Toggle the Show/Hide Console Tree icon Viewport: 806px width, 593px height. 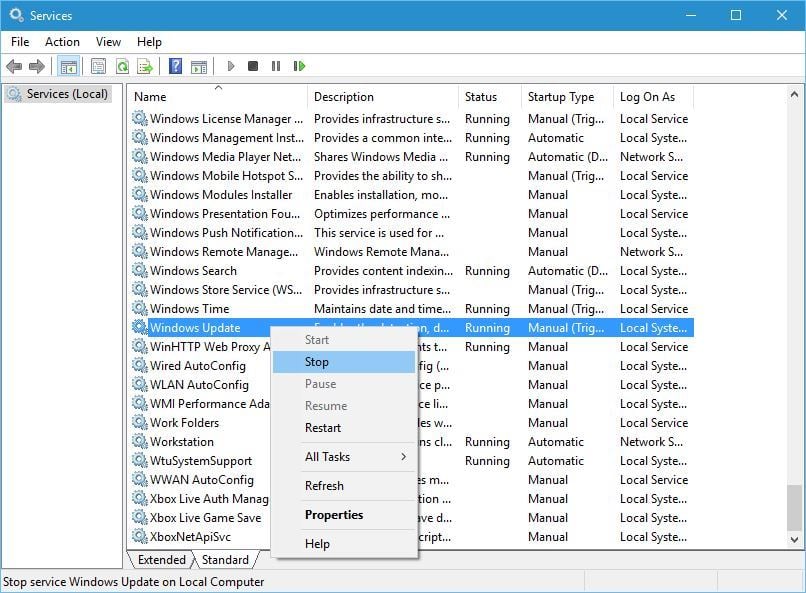point(68,66)
